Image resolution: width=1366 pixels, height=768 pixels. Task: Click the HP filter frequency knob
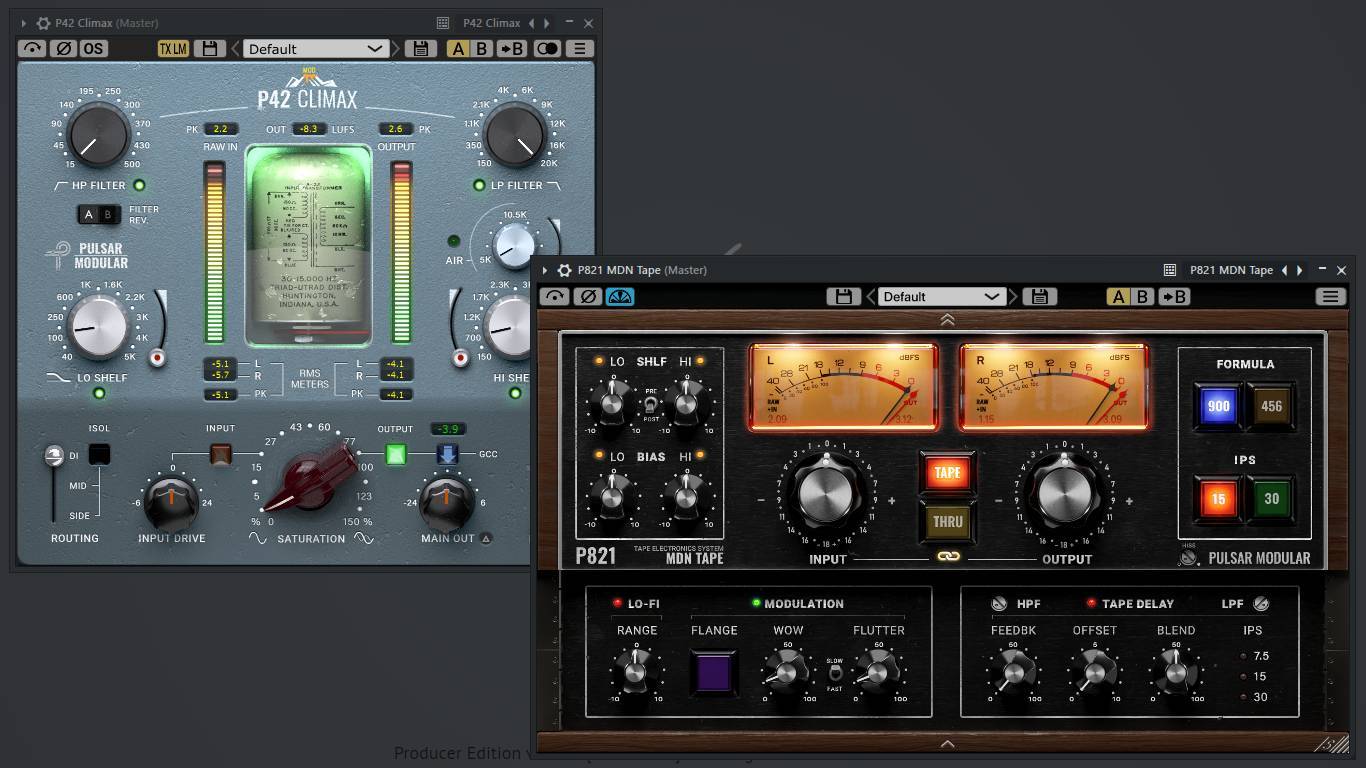coord(98,137)
